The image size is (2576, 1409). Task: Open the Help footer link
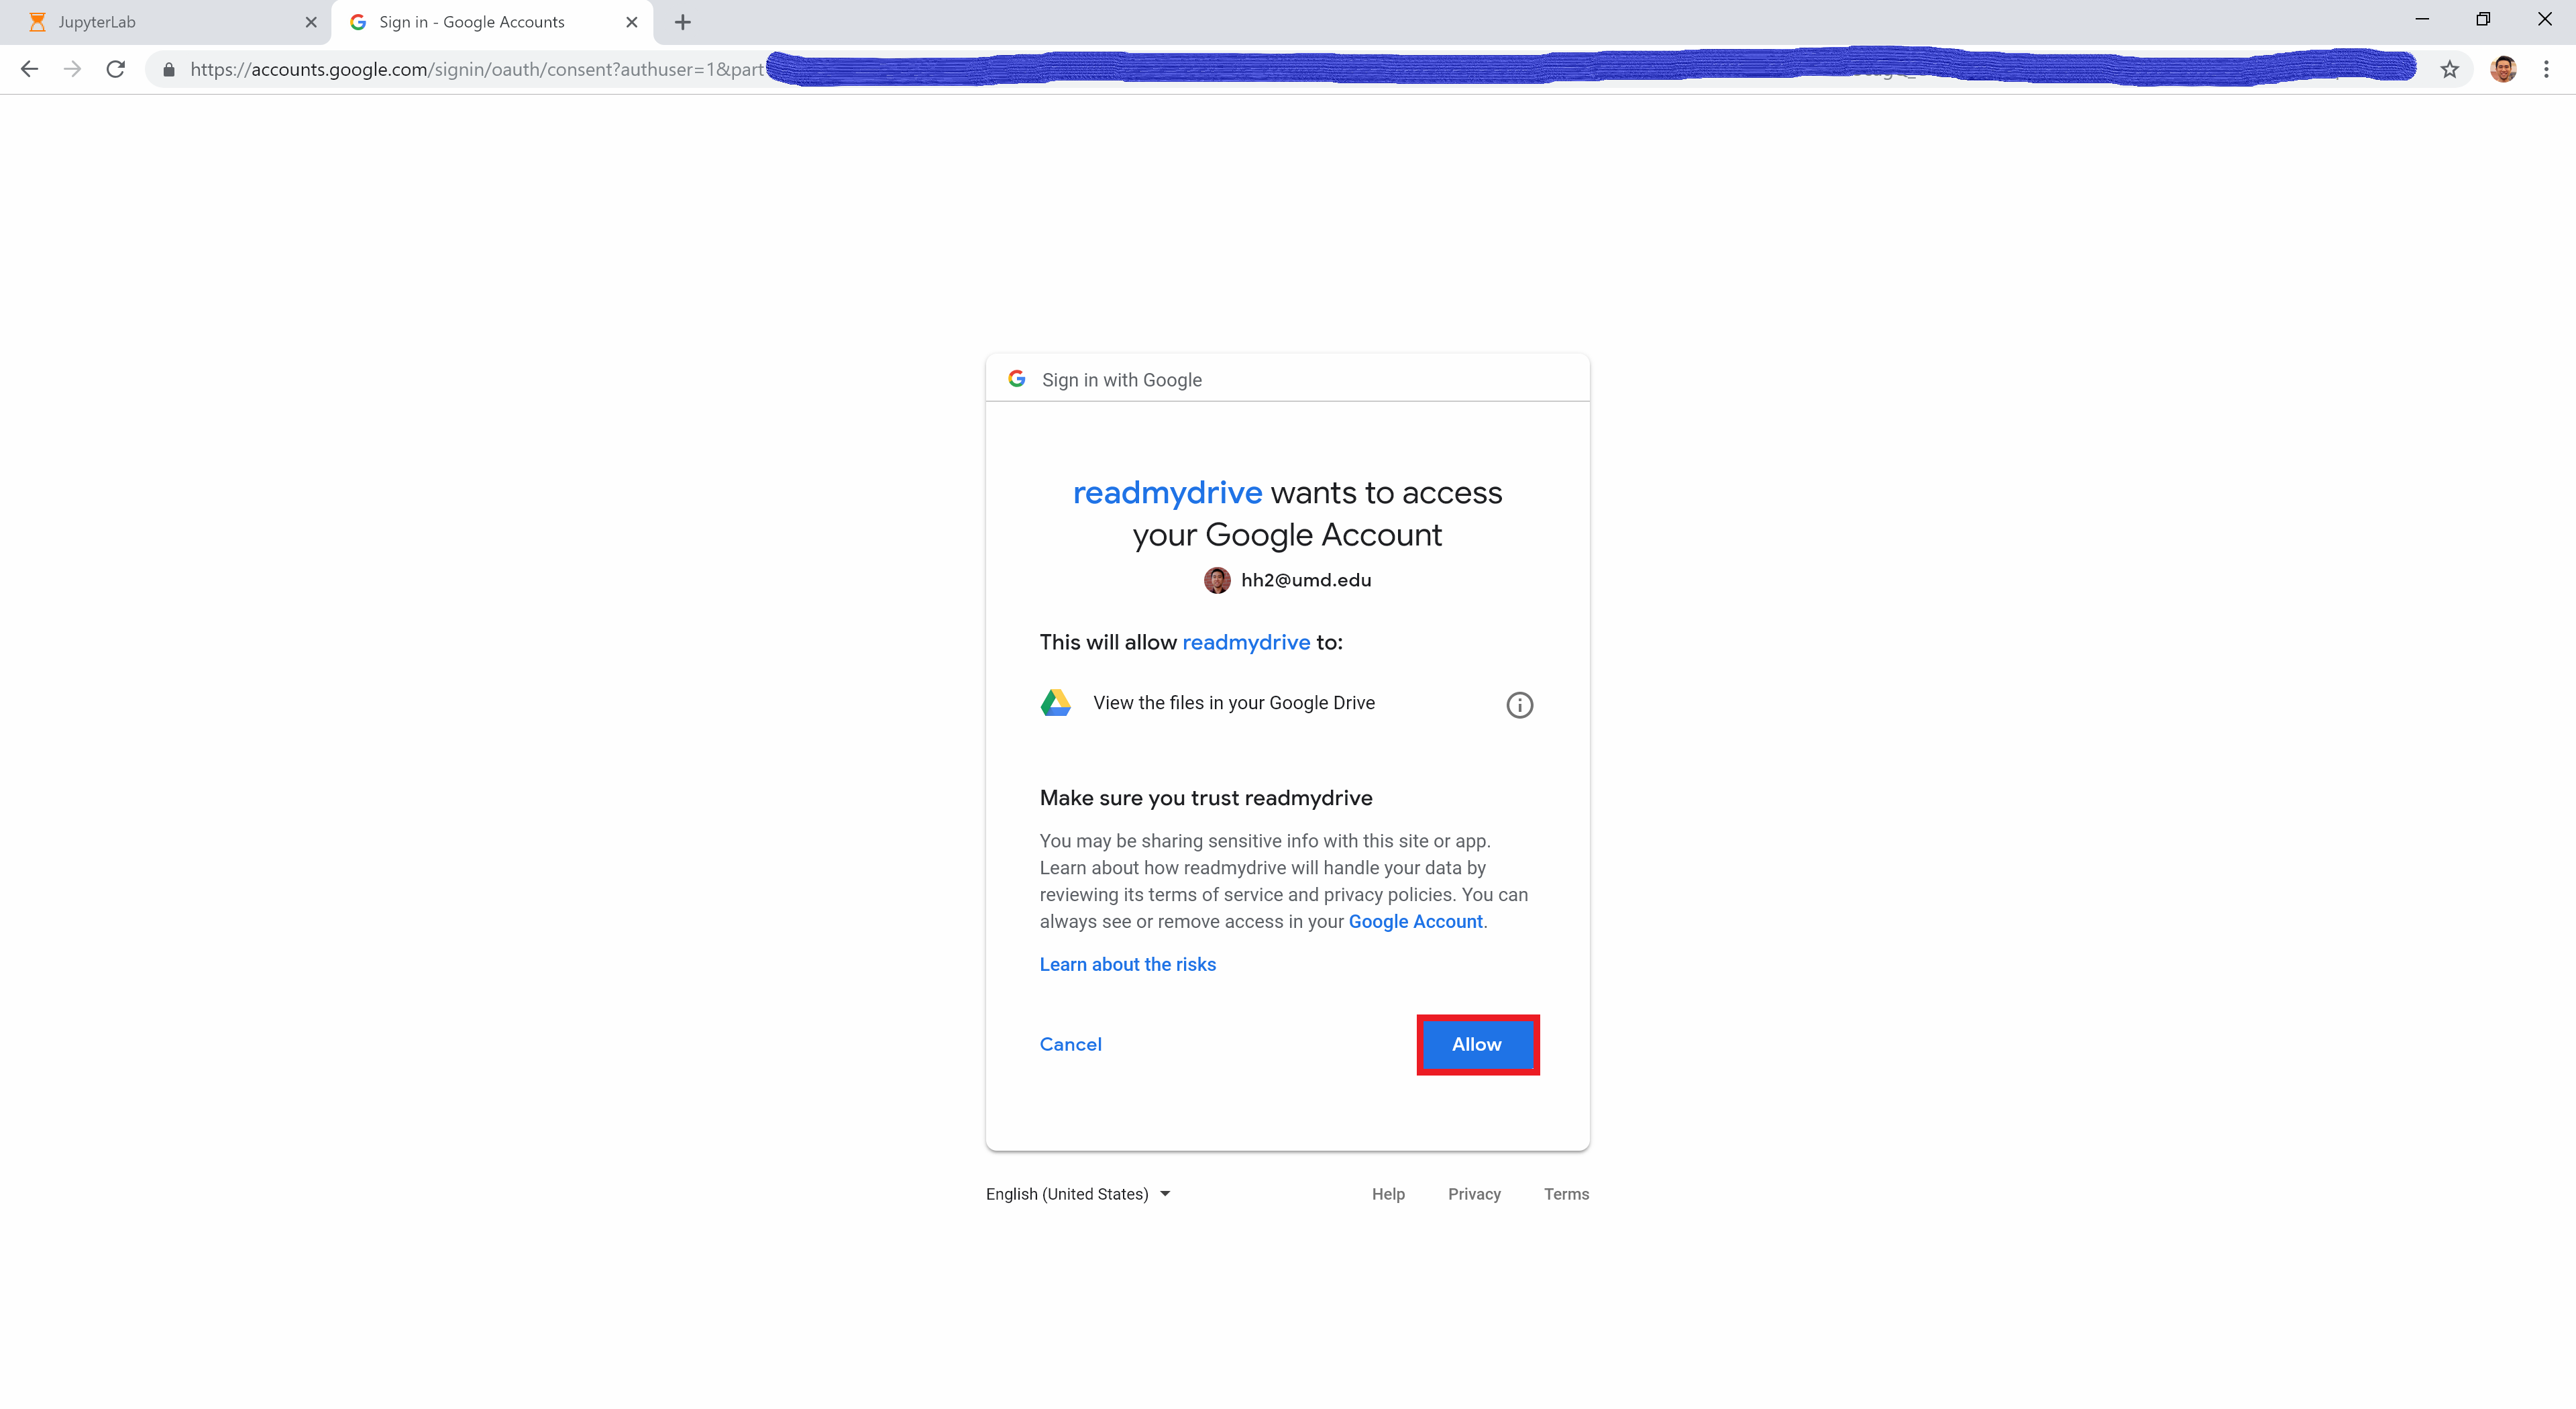click(1388, 1193)
